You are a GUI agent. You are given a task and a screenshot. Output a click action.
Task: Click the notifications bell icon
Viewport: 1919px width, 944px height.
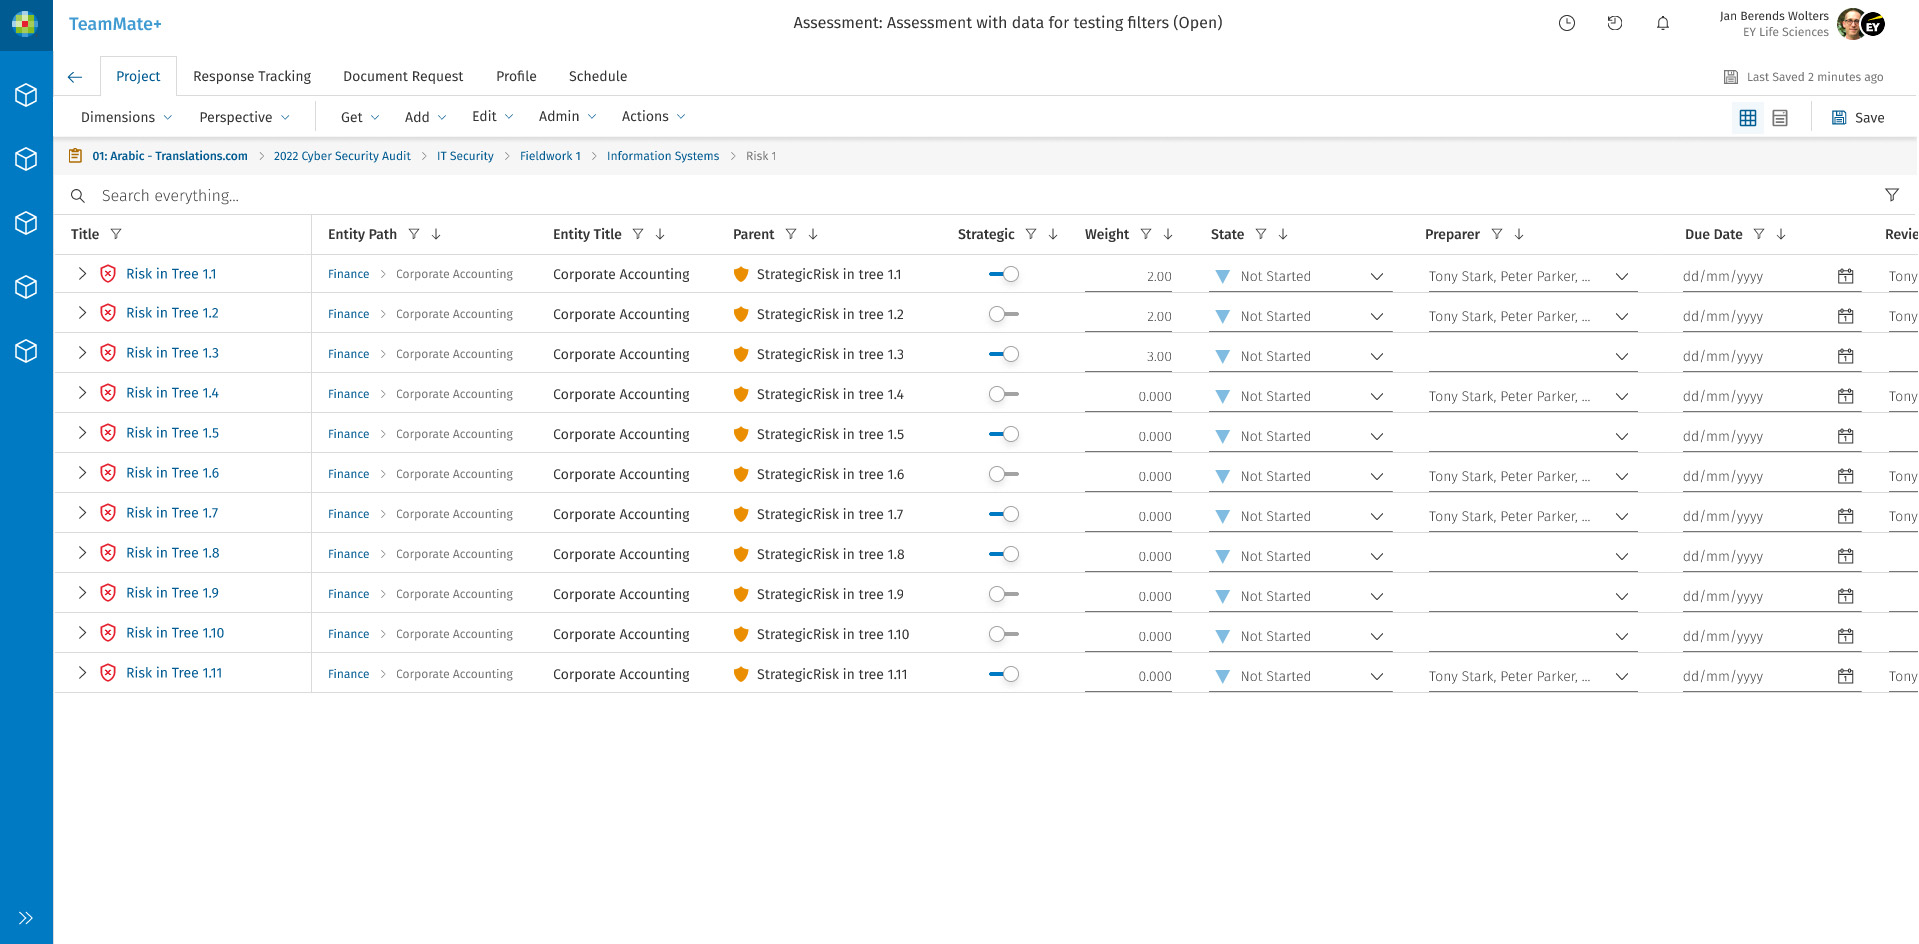pyautogui.click(x=1662, y=23)
